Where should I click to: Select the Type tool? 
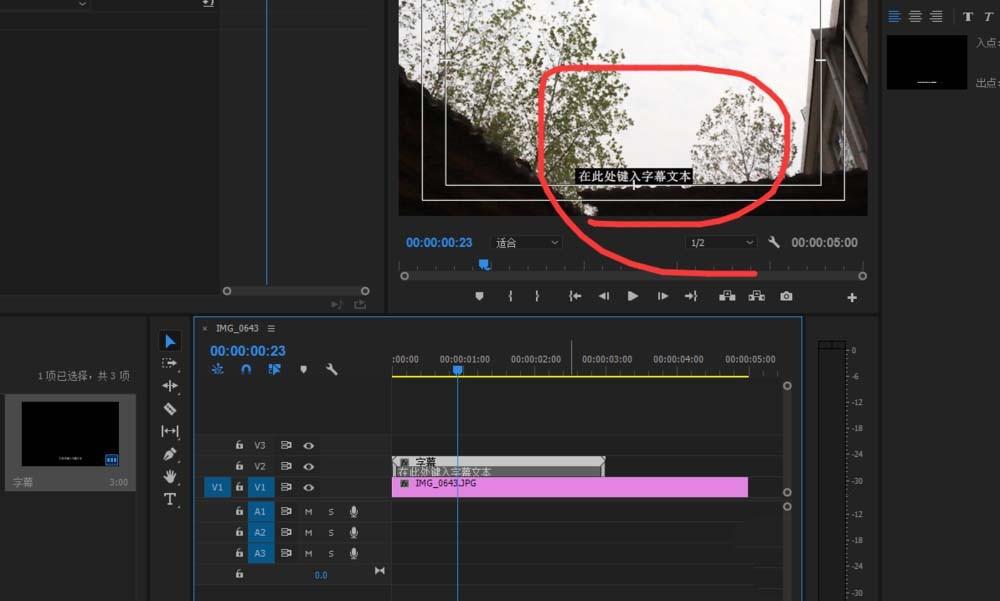(x=170, y=499)
